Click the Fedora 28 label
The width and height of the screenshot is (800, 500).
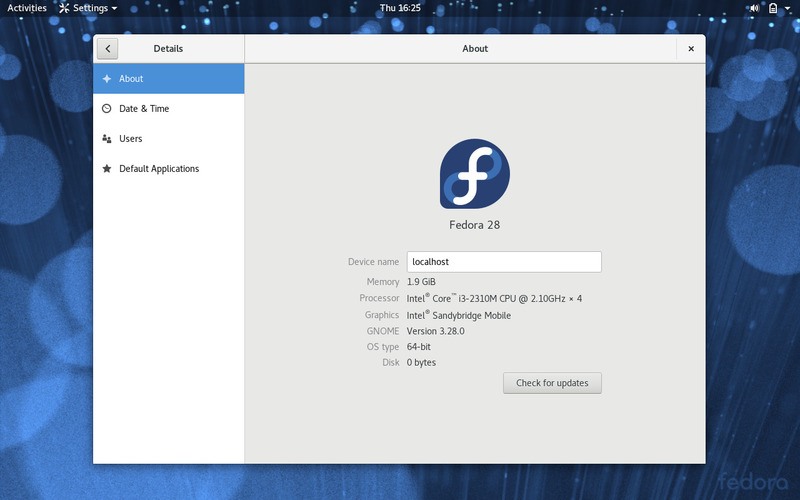pos(474,225)
